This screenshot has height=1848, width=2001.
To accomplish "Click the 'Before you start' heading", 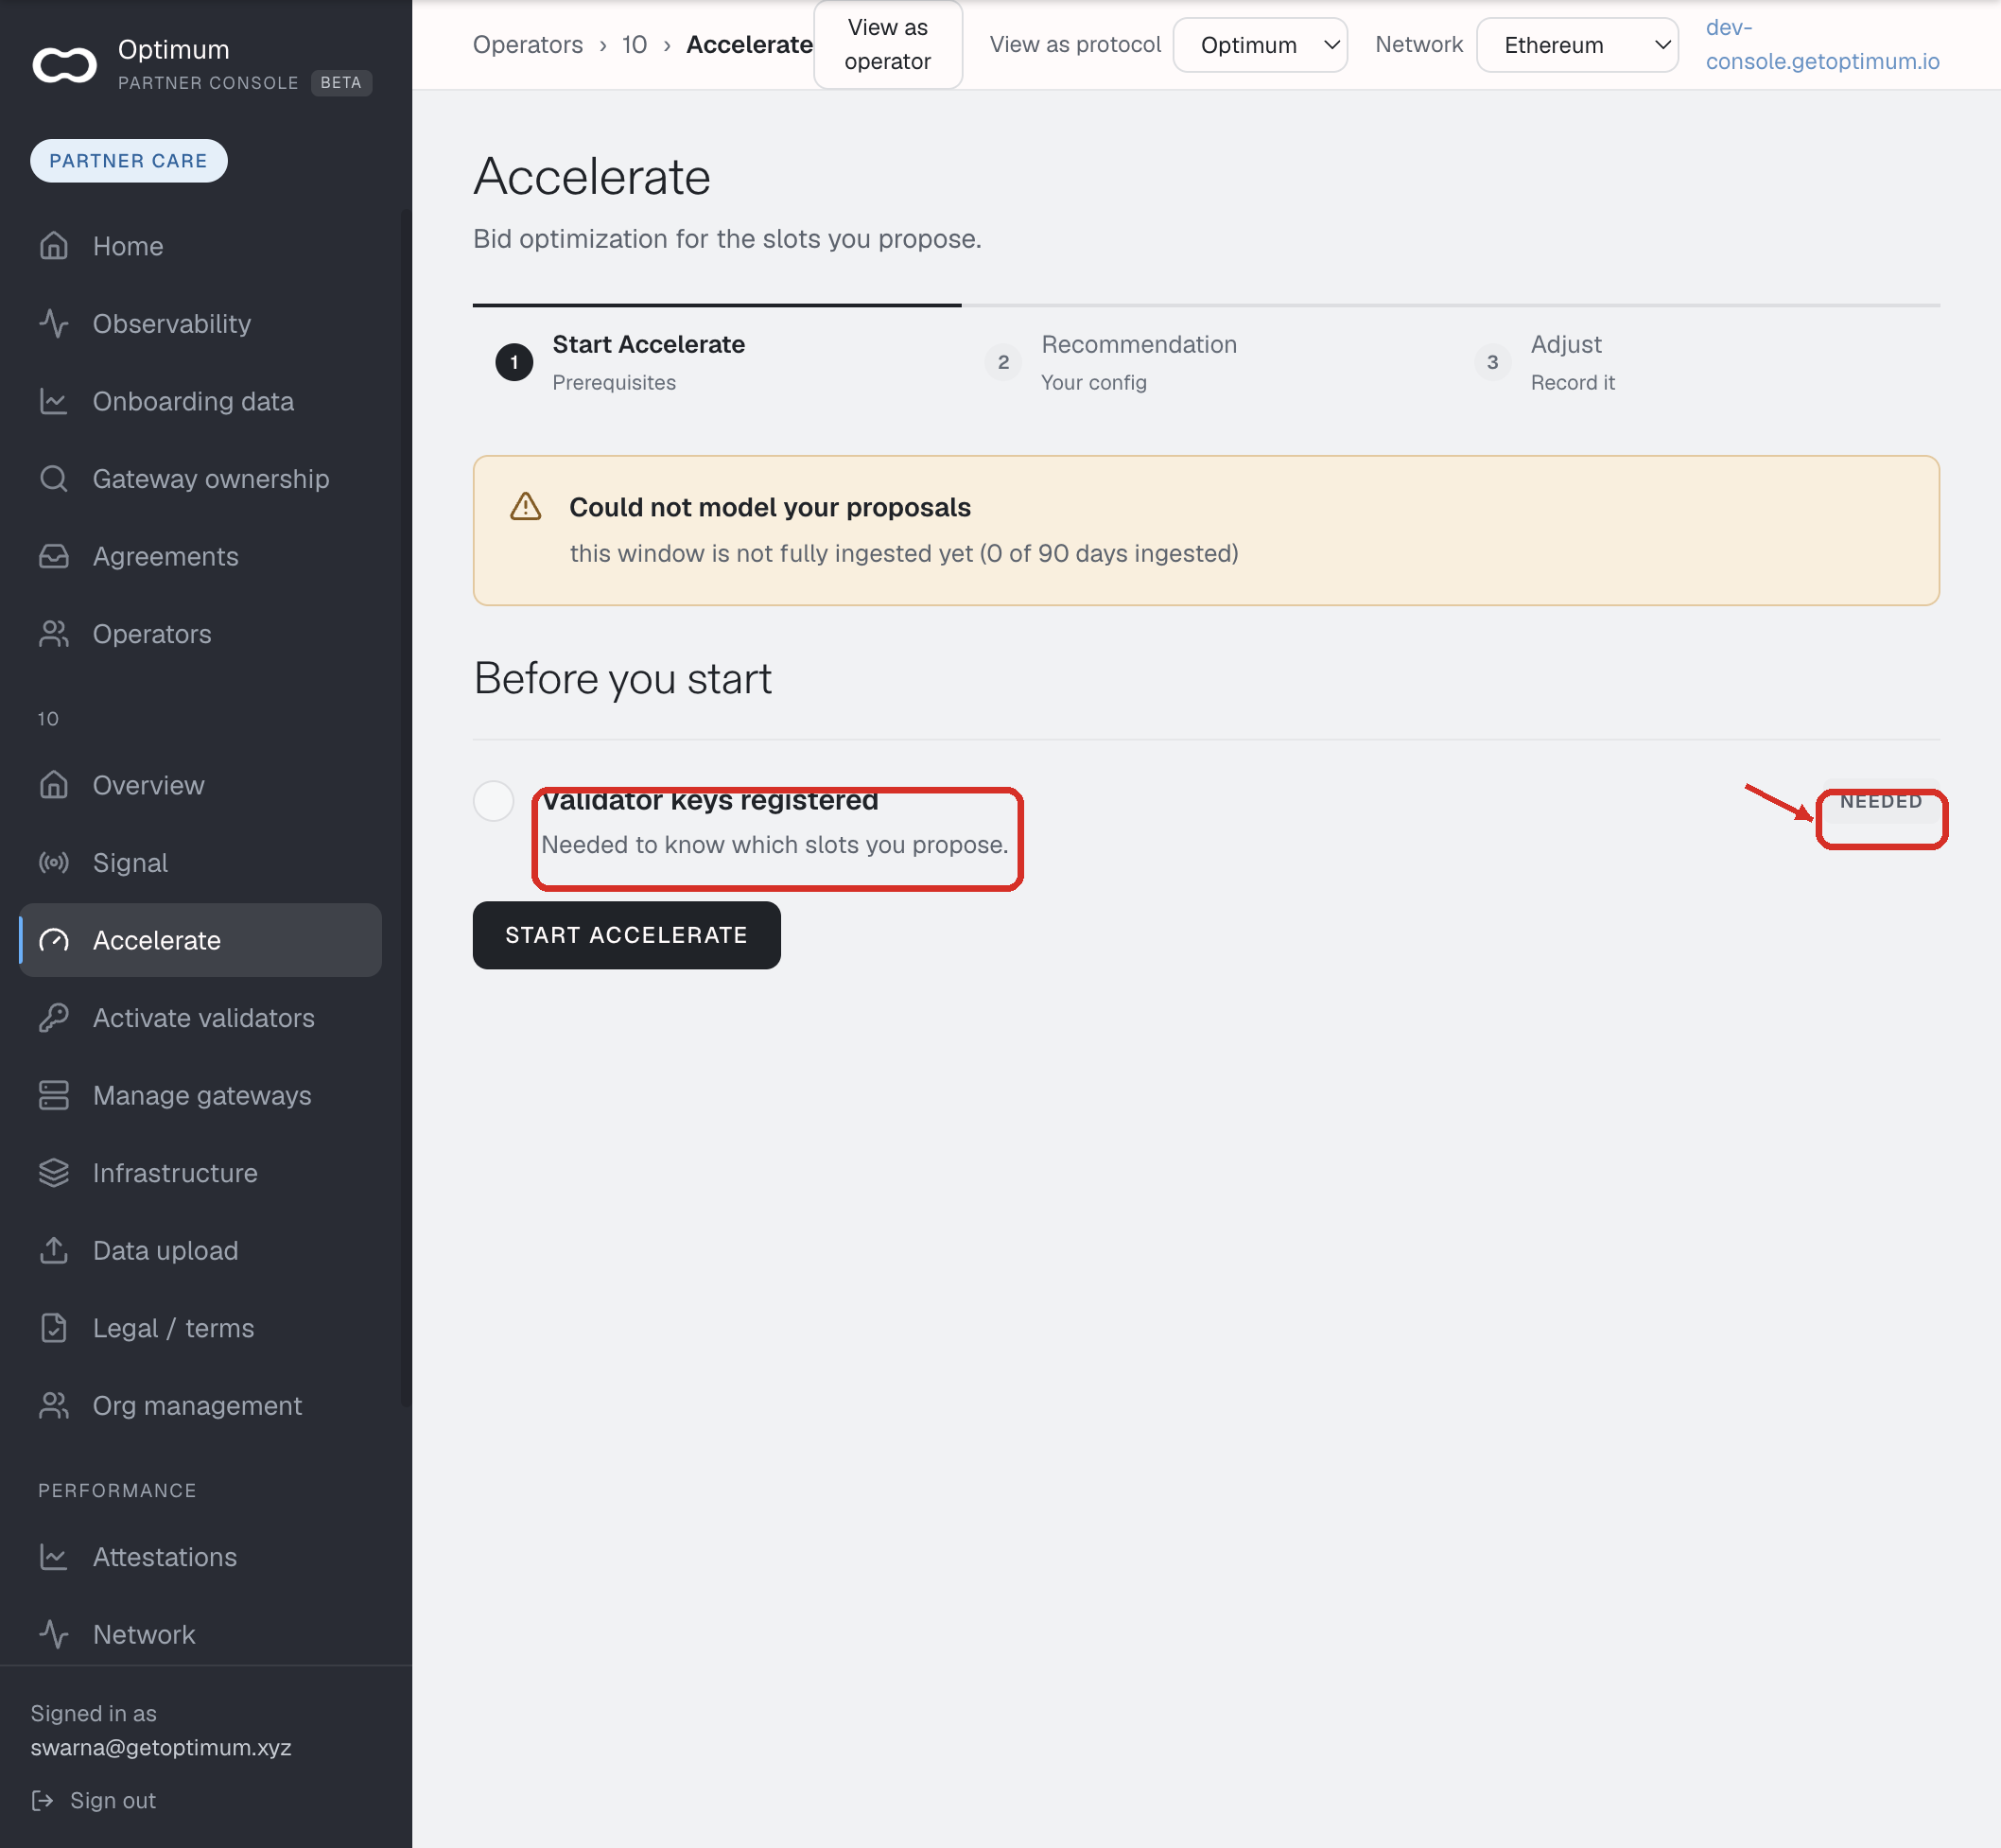I will [x=622, y=678].
